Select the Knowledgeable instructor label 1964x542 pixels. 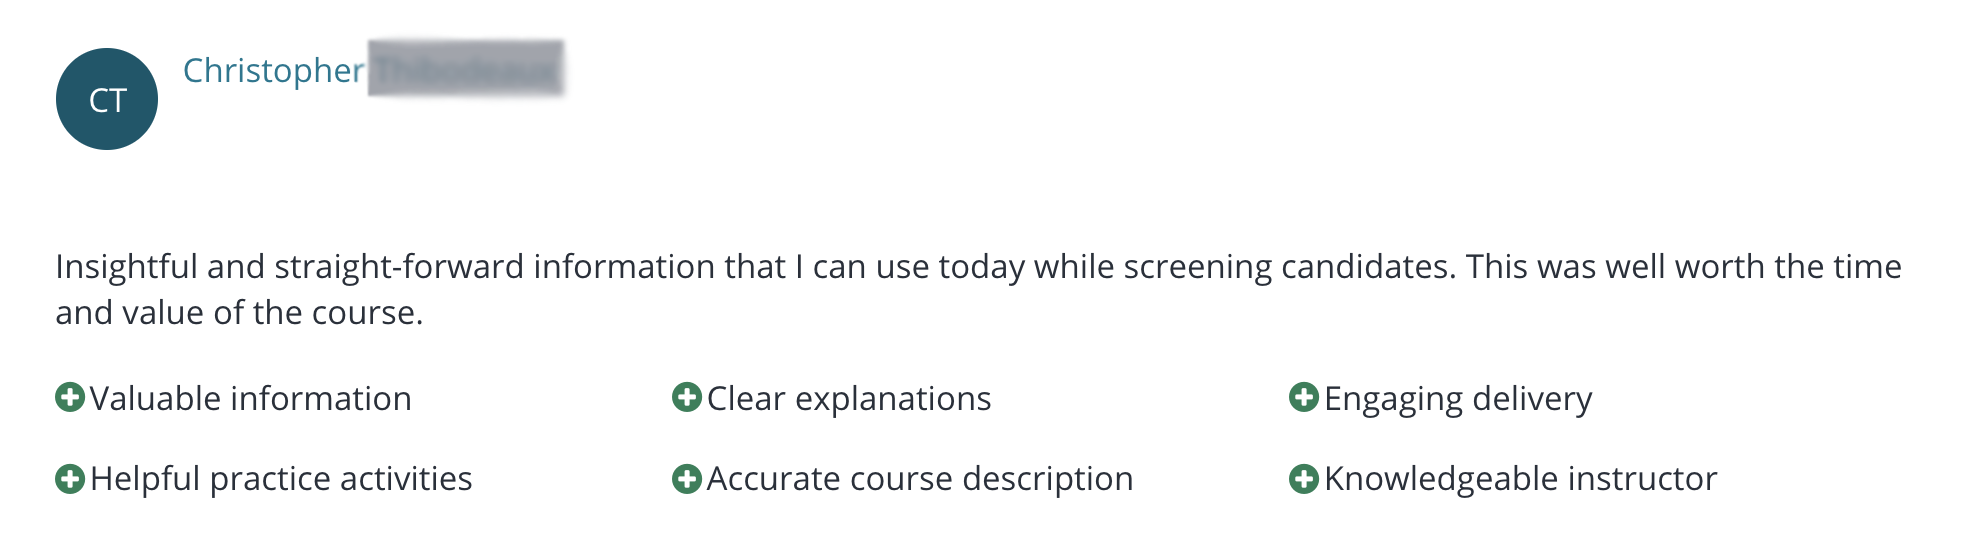point(1521,479)
